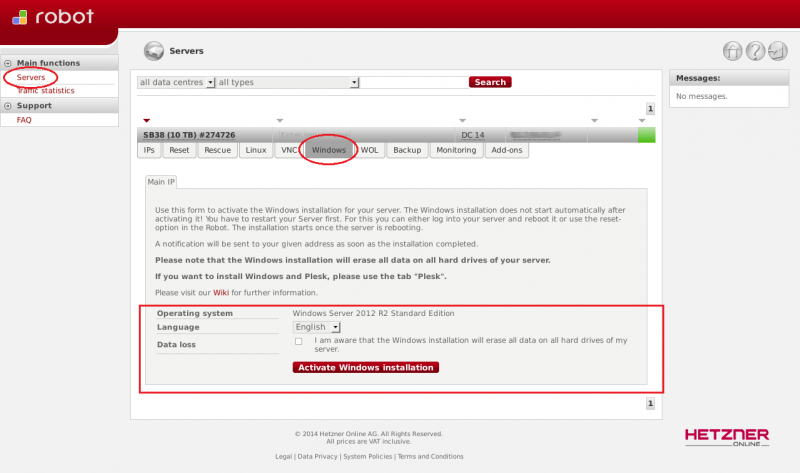Switch to the Backup tab
Screen dimensions: 800x473
[407, 150]
